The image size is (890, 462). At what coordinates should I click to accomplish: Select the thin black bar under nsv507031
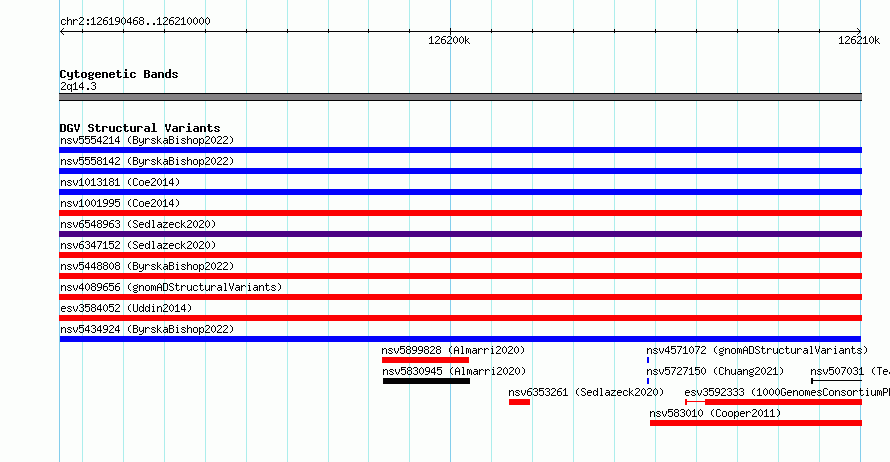click(837, 381)
